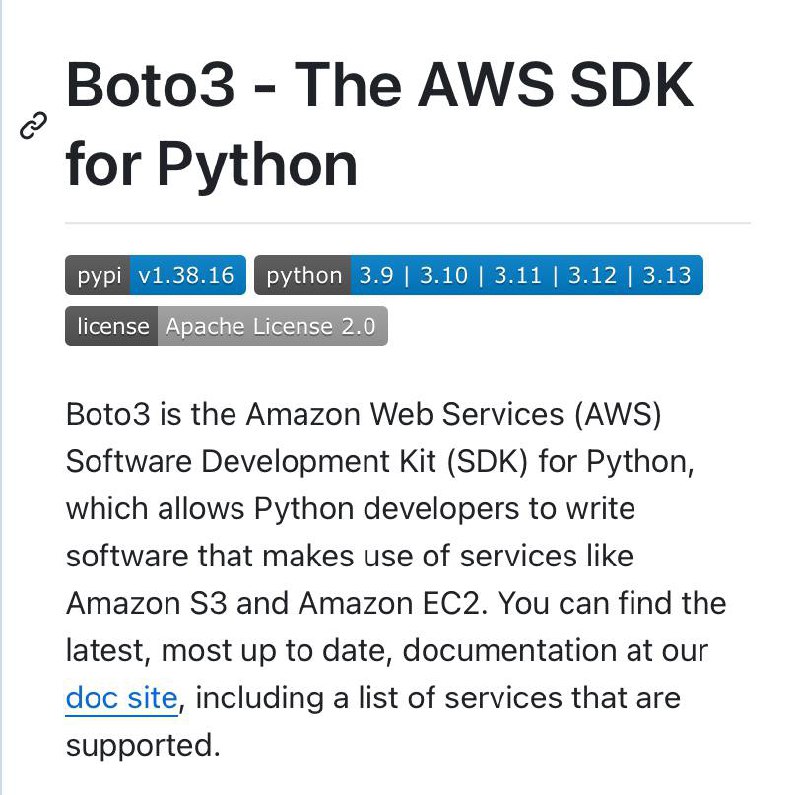Click the python label on versions badge

[303, 275]
